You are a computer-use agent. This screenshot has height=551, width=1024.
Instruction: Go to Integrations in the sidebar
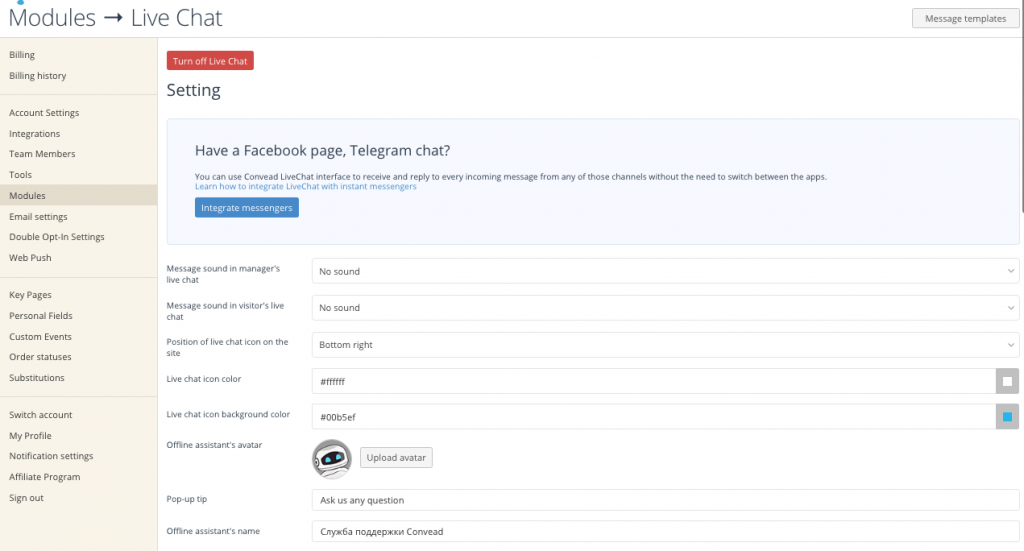click(x=35, y=133)
